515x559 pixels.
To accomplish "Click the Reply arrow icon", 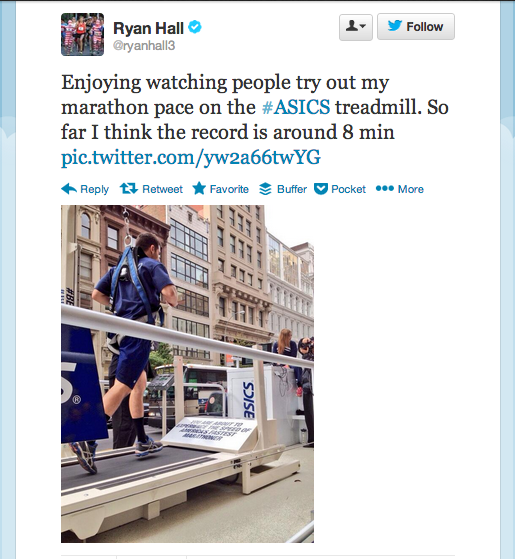I will (x=69, y=189).
